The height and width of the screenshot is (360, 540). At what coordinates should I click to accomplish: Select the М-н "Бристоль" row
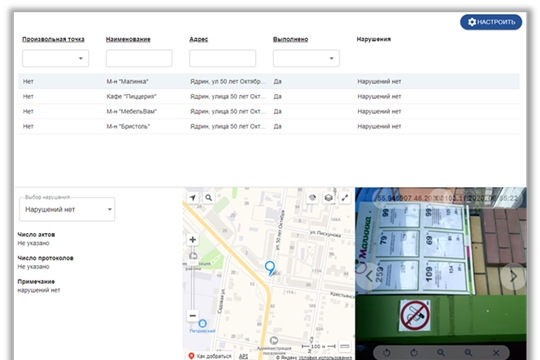point(269,126)
